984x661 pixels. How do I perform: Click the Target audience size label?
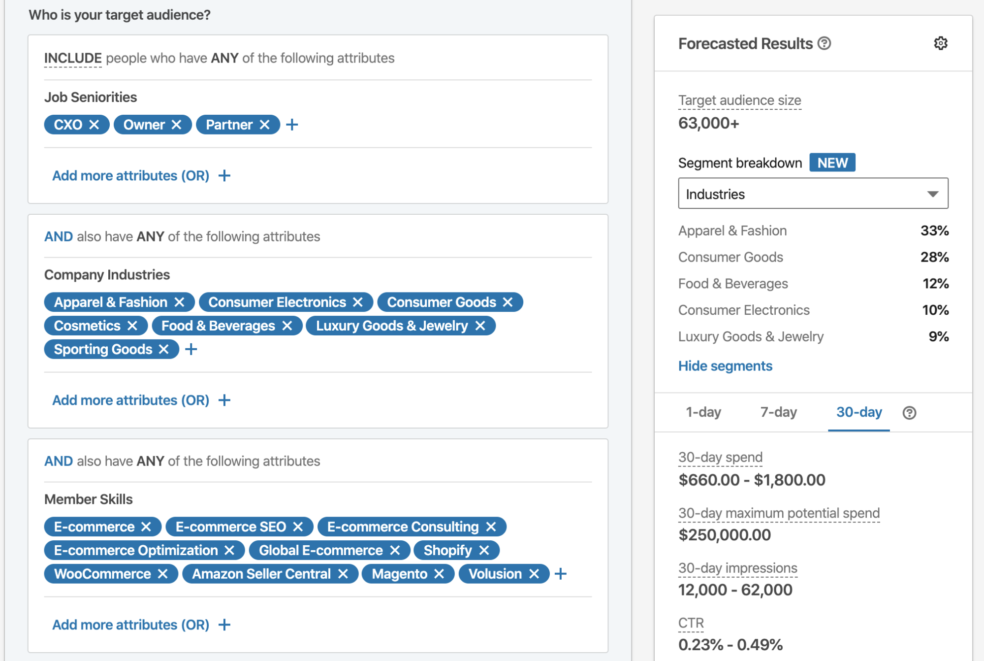coord(740,100)
